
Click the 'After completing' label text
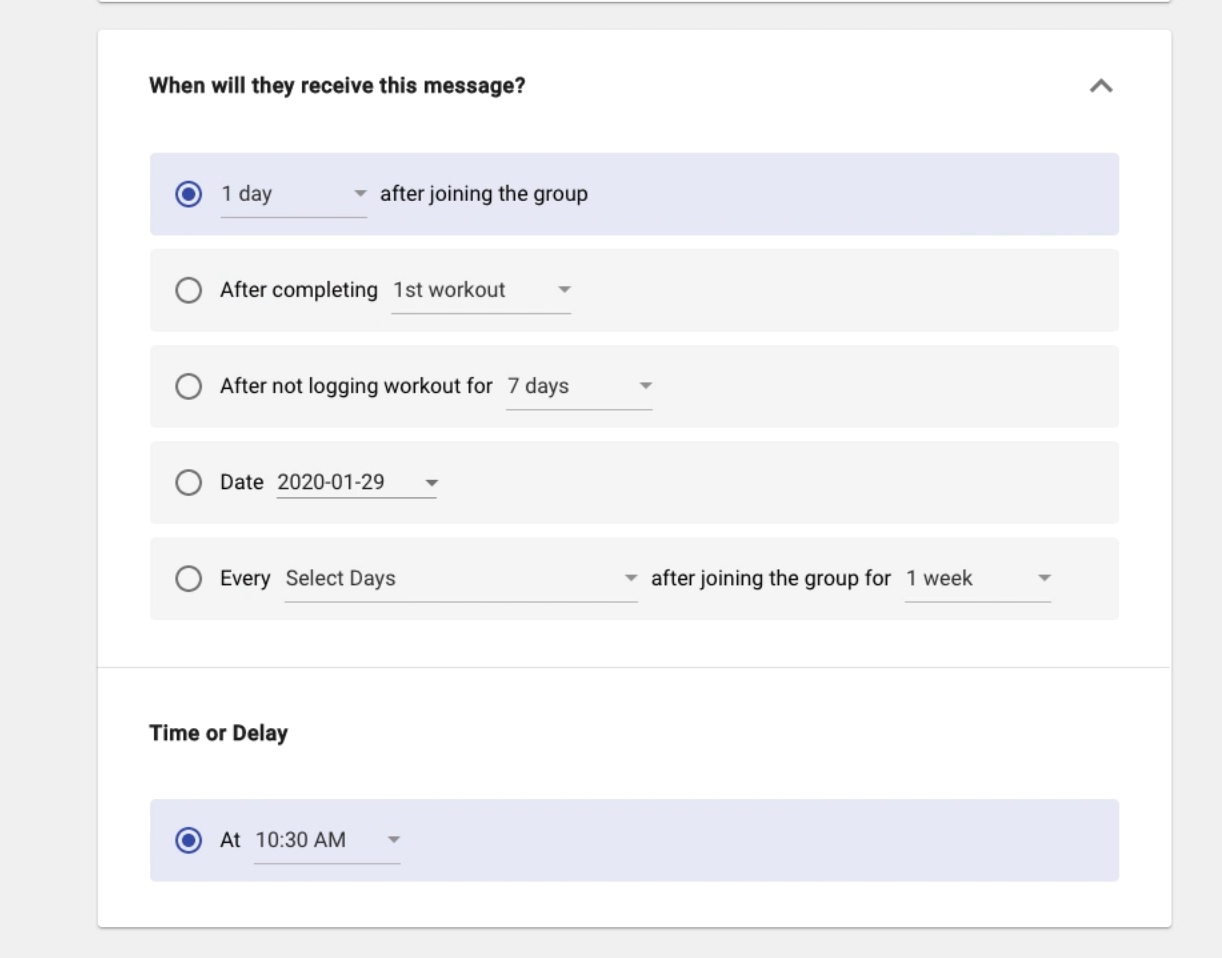pos(299,291)
